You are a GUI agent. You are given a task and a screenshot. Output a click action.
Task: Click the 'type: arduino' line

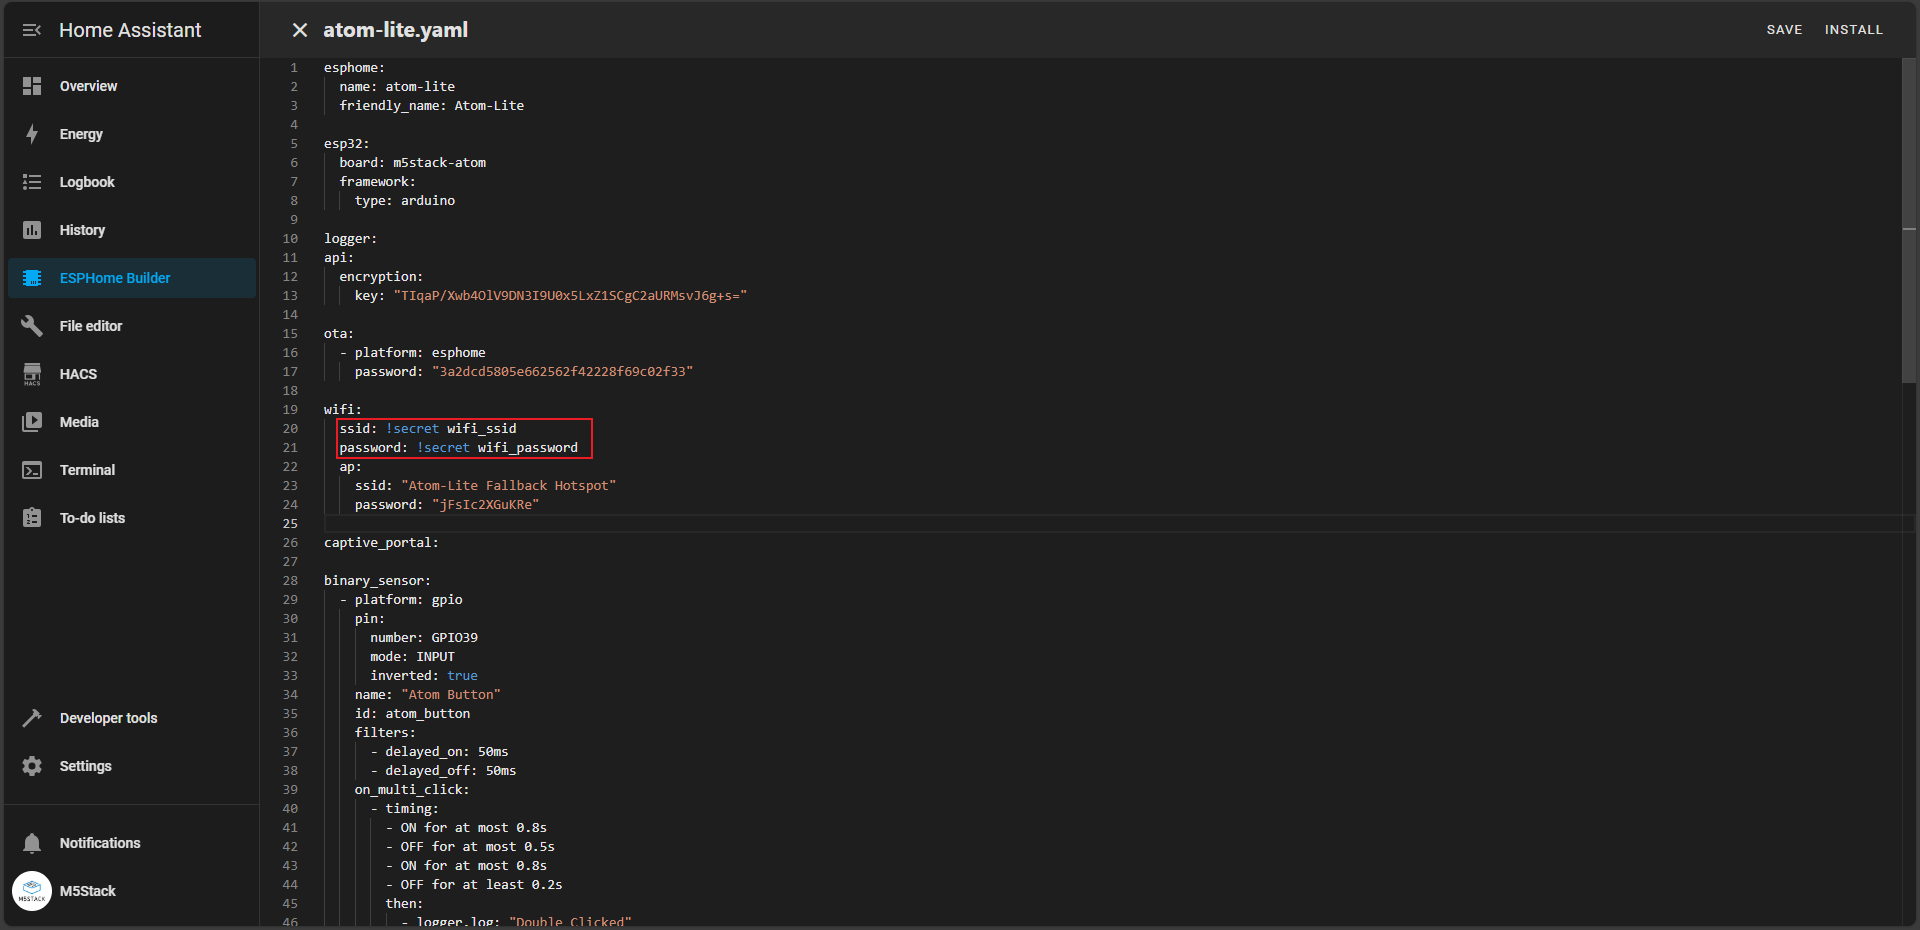[405, 200]
